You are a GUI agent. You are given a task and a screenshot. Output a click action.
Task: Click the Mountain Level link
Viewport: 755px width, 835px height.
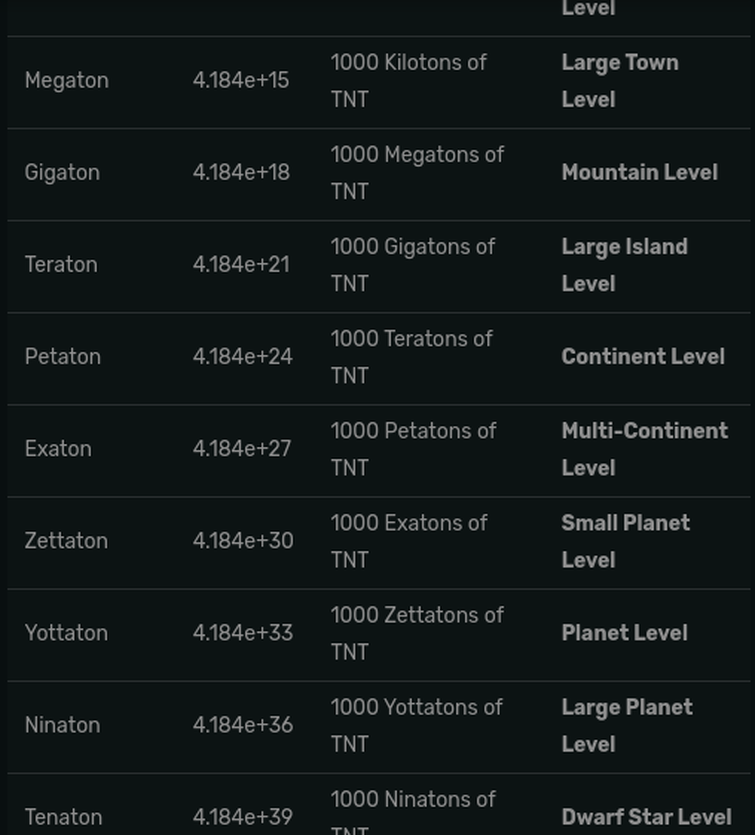point(639,173)
